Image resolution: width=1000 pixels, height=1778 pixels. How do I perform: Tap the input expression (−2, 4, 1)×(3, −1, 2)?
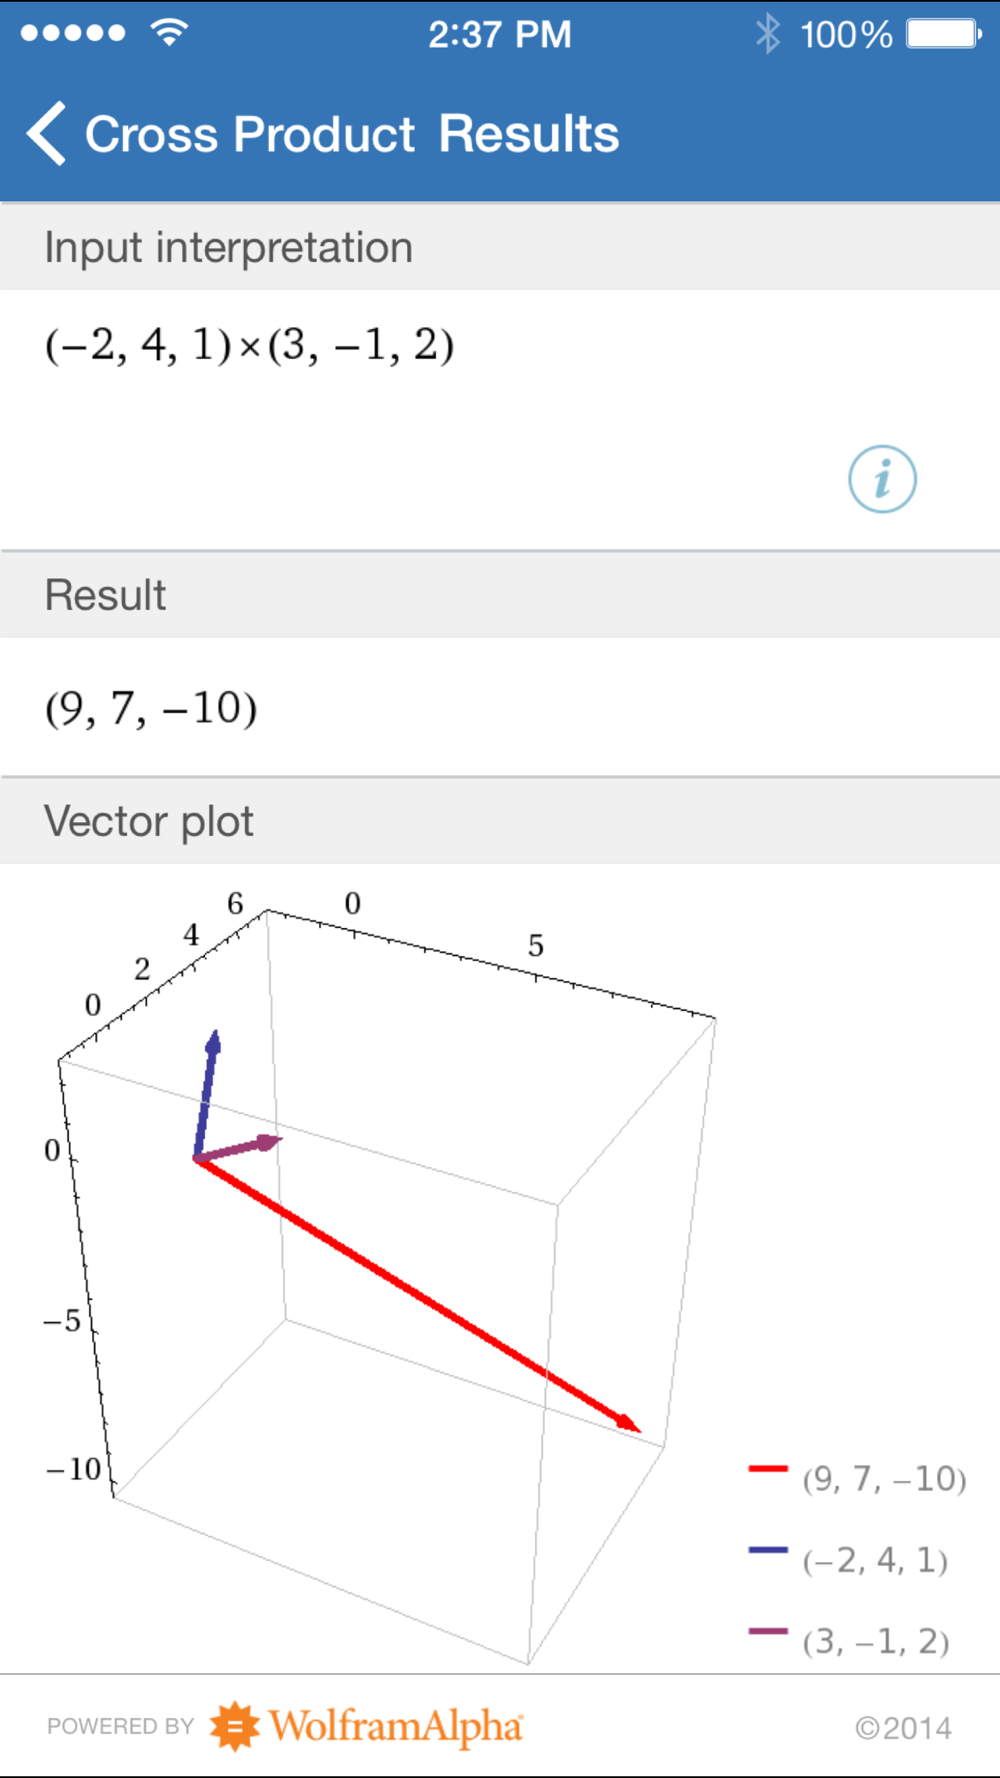(250, 345)
